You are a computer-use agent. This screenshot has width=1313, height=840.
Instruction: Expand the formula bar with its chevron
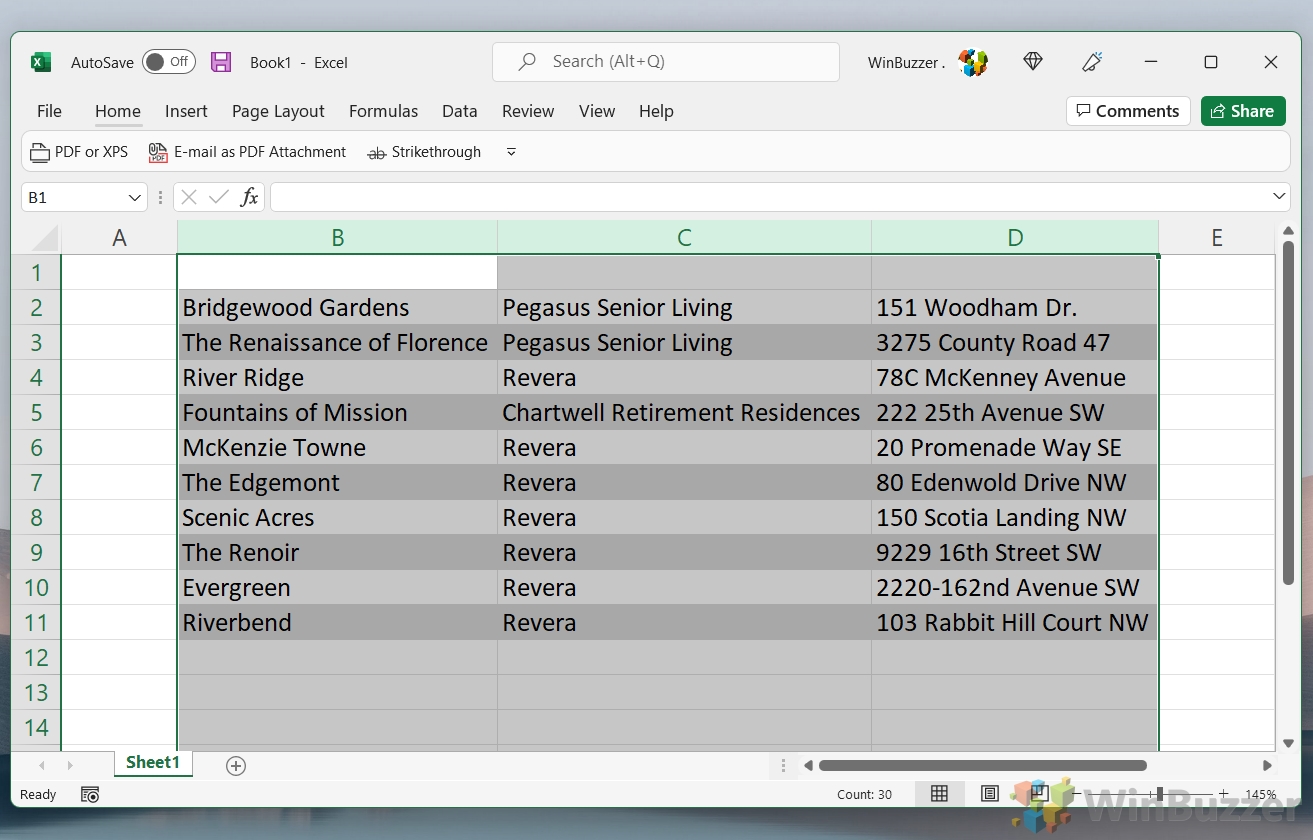1279,197
